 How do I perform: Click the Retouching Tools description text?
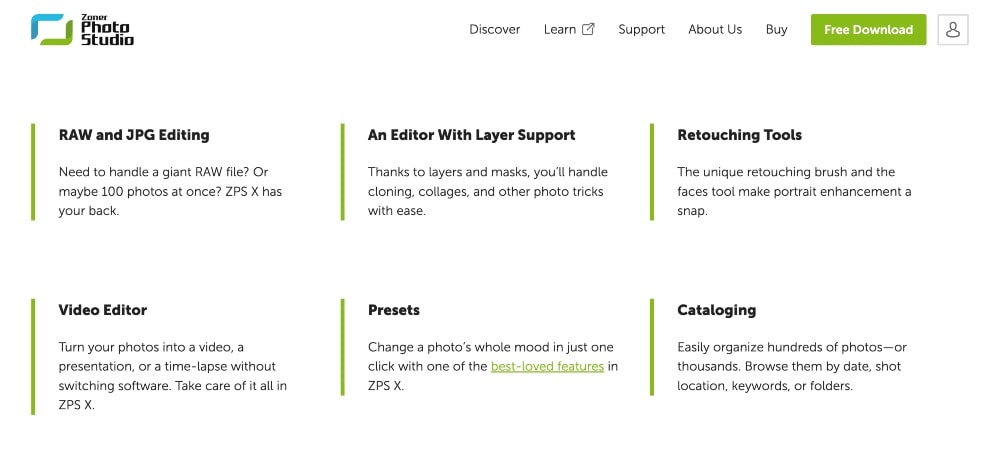794,191
